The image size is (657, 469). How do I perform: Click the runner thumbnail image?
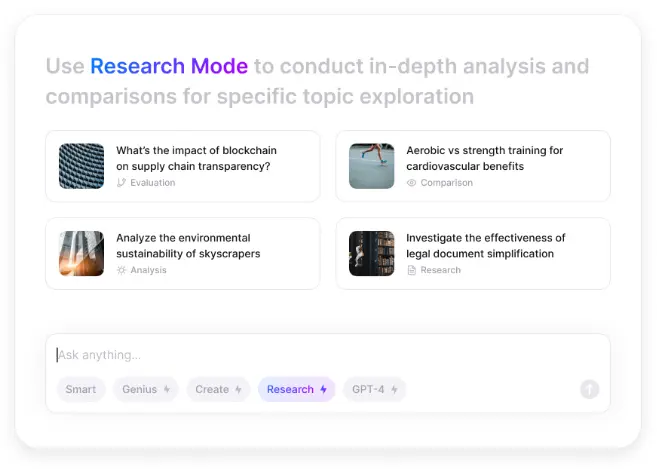click(371, 166)
